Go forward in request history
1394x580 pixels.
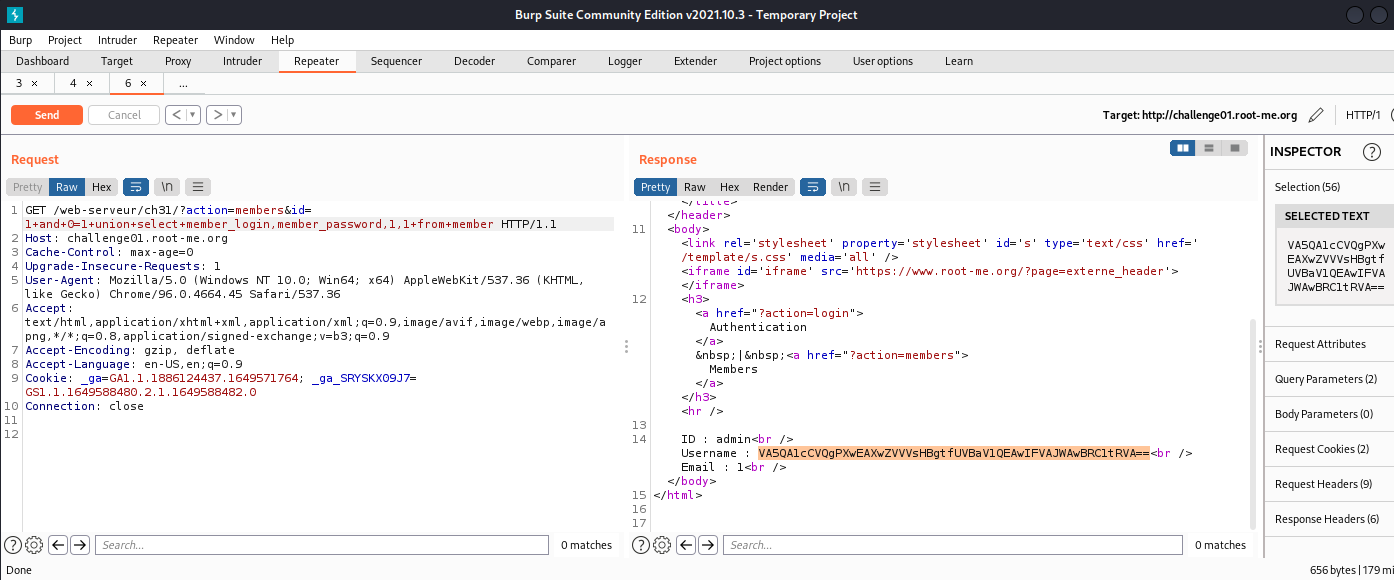point(217,115)
